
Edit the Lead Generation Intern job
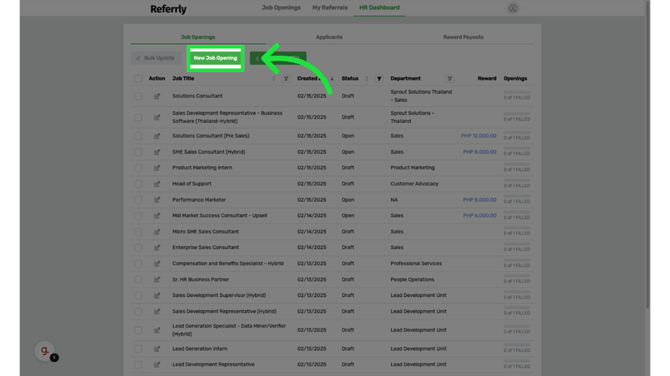pyautogui.click(x=157, y=349)
